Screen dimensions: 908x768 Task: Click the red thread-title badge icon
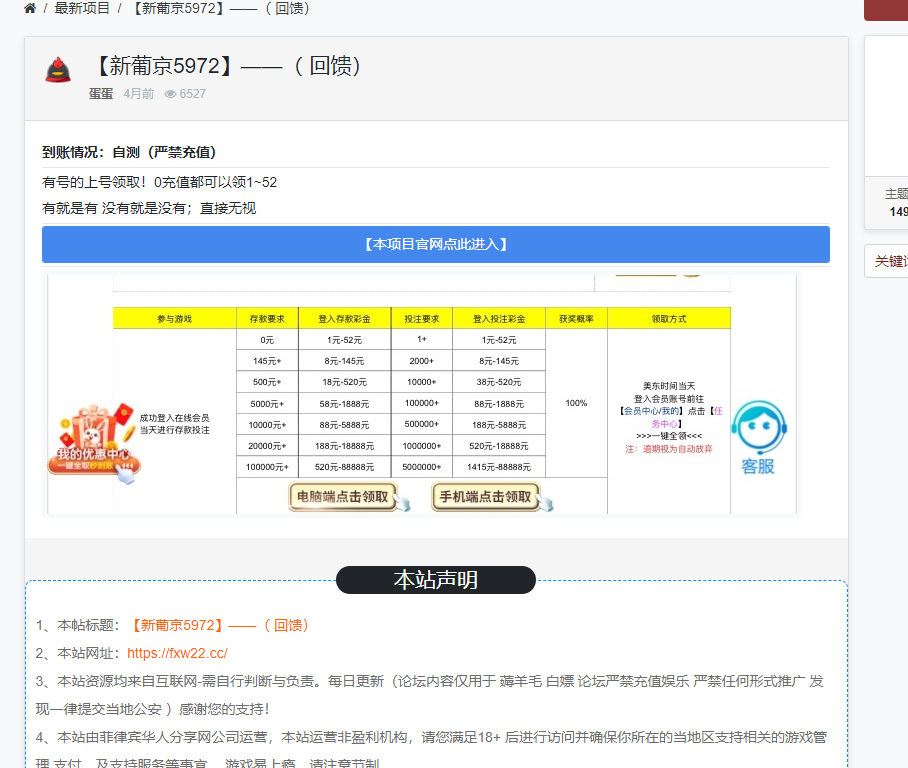57,66
